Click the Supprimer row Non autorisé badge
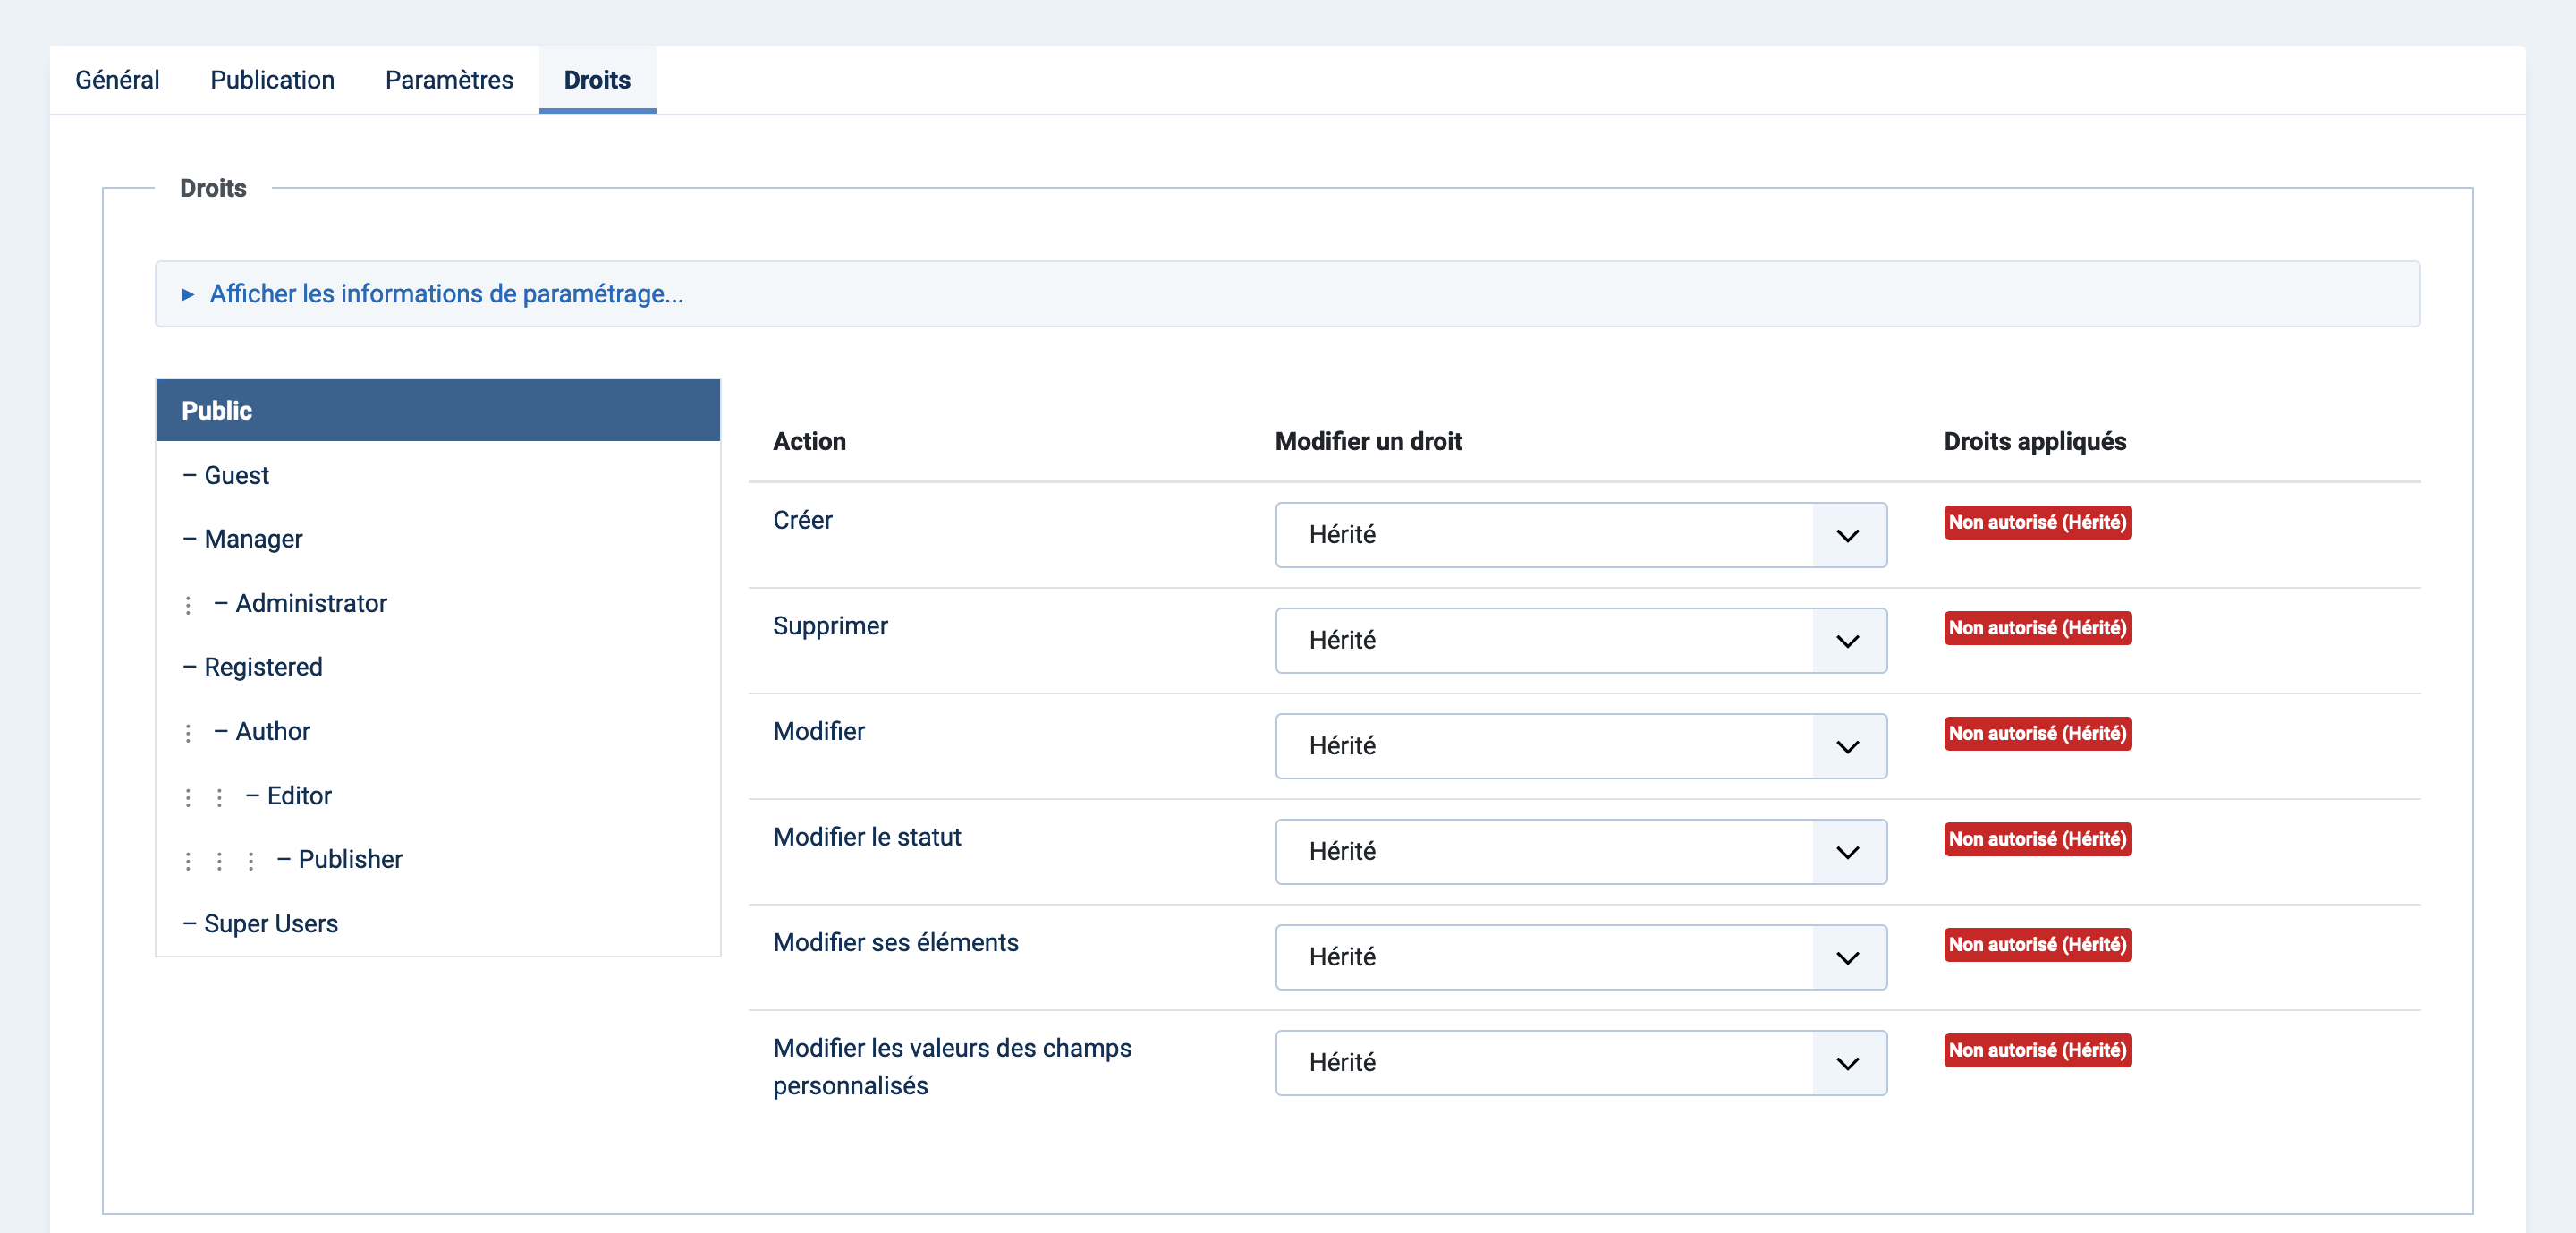 click(2037, 628)
